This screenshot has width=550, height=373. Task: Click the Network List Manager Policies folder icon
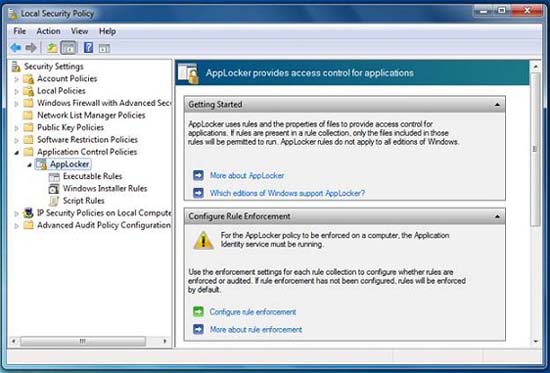(28, 115)
